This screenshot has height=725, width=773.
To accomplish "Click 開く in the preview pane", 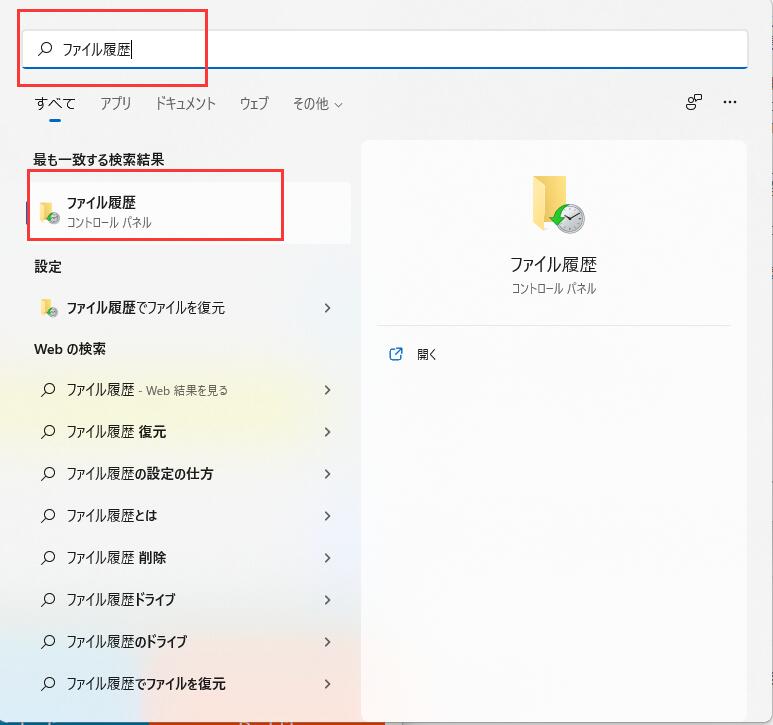I will (426, 354).
